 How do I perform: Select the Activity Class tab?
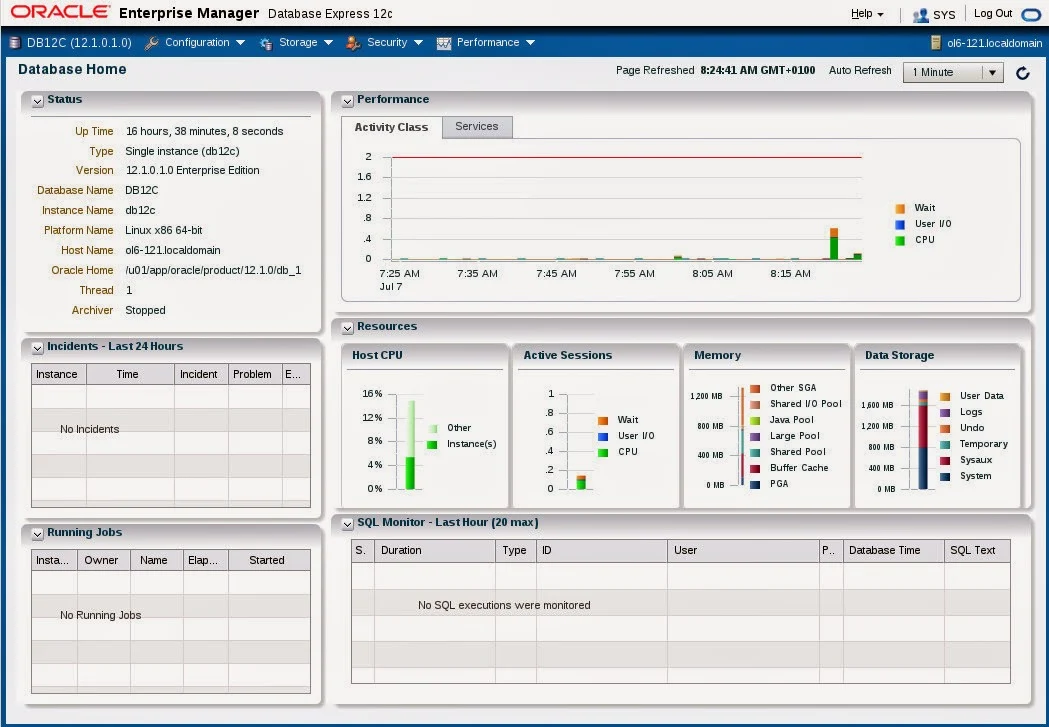coord(391,127)
